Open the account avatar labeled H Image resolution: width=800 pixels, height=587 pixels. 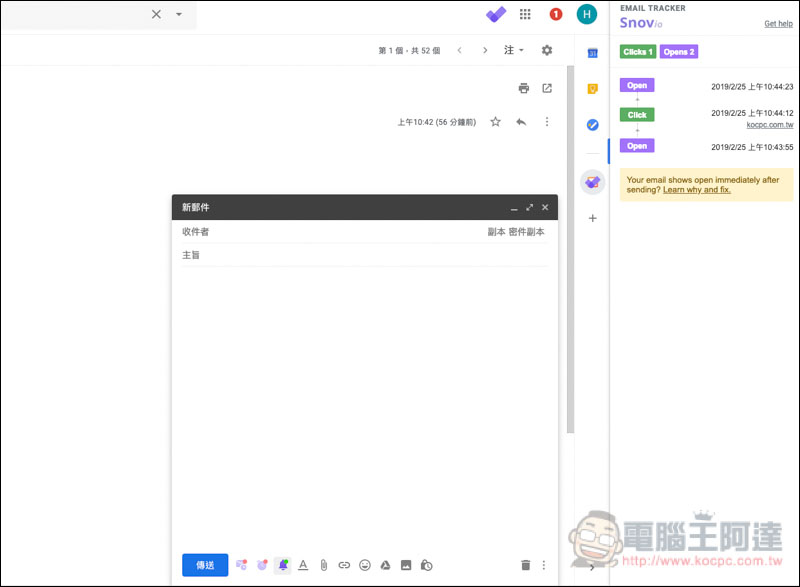point(587,14)
